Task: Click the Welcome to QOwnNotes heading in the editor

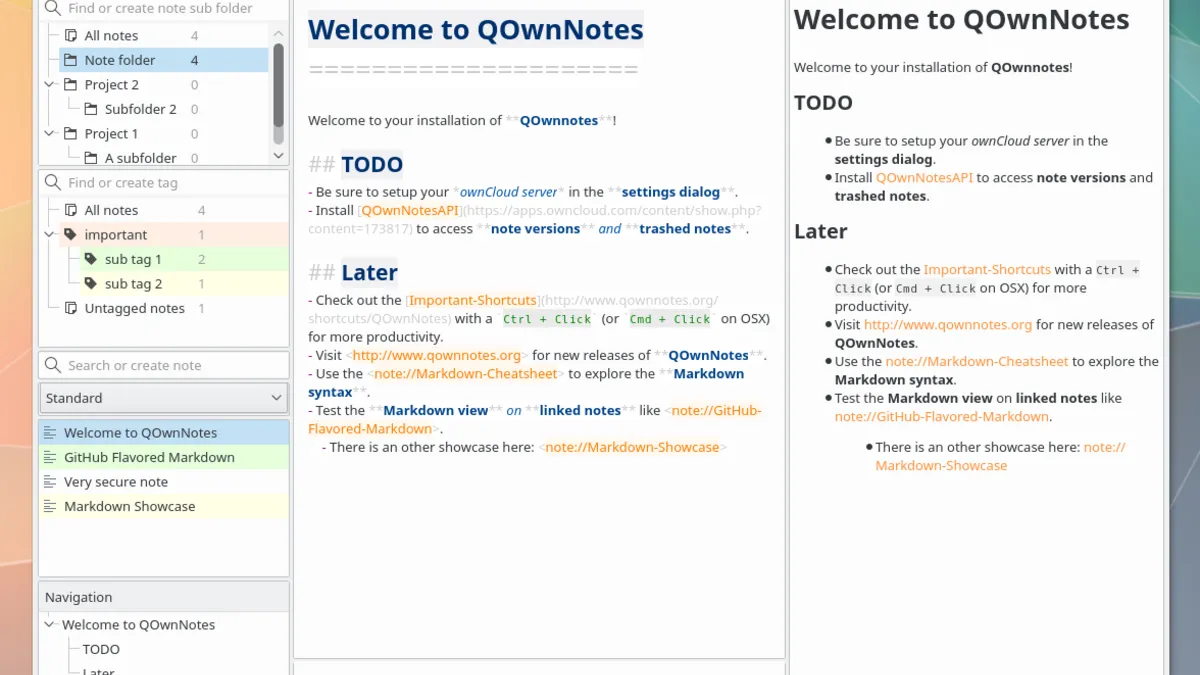Action: (x=475, y=30)
